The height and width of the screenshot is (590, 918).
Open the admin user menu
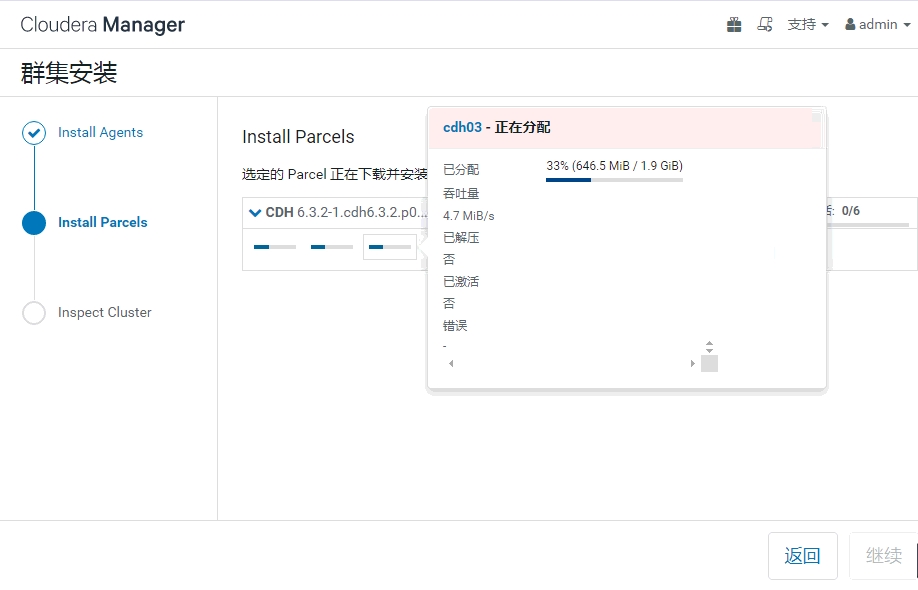click(x=878, y=25)
